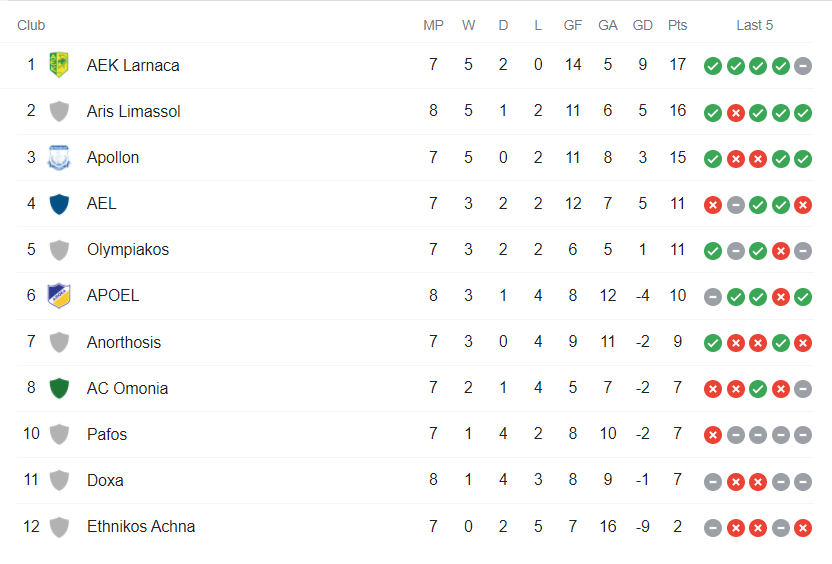
Task: Click the AC Omonia green shield icon
Action: (x=59, y=388)
